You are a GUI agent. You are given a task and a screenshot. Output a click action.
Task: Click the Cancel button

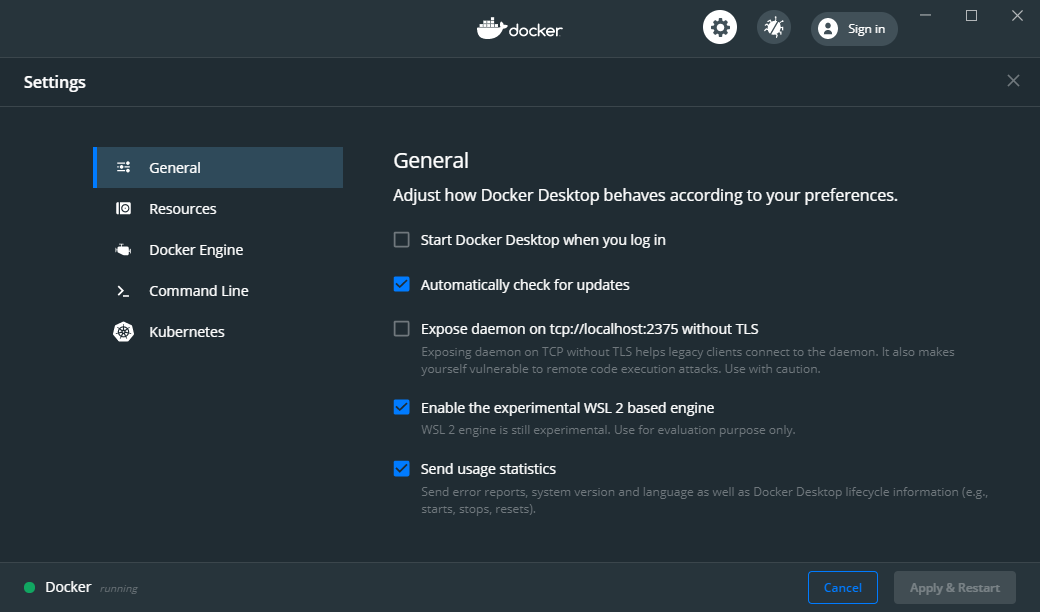coord(842,587)
